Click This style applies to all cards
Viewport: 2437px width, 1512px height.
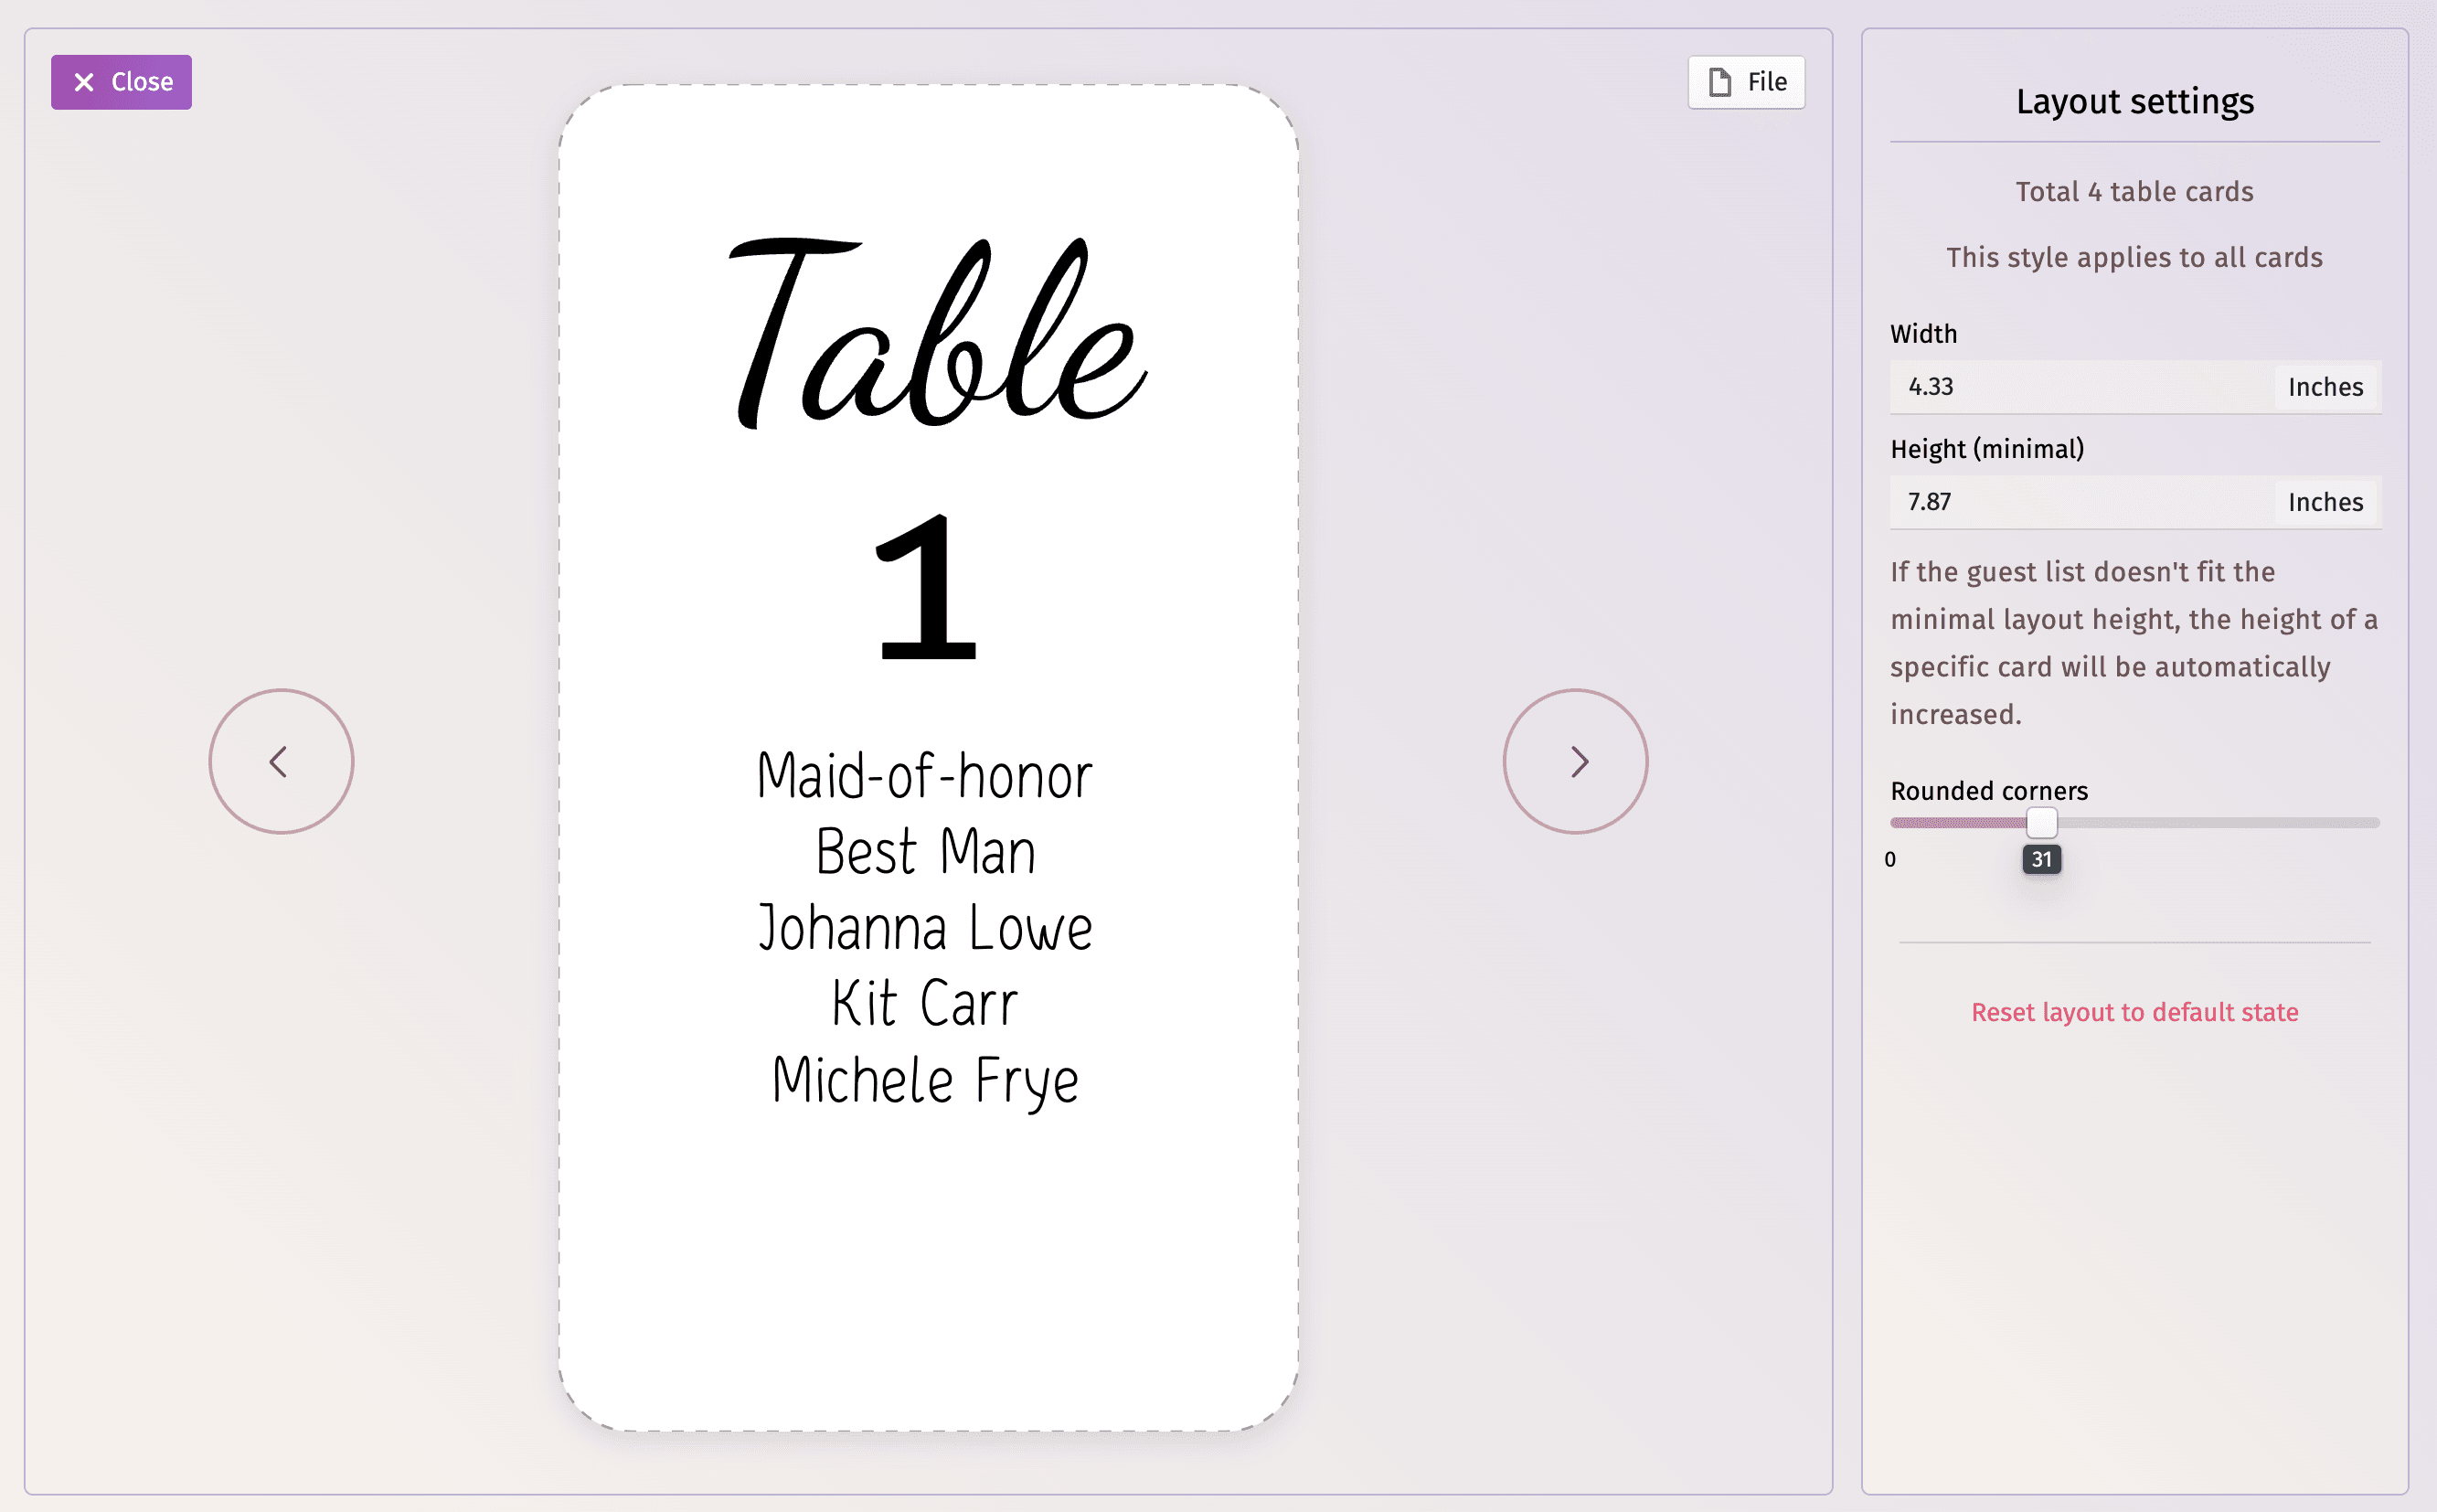tap(2134, 256)
